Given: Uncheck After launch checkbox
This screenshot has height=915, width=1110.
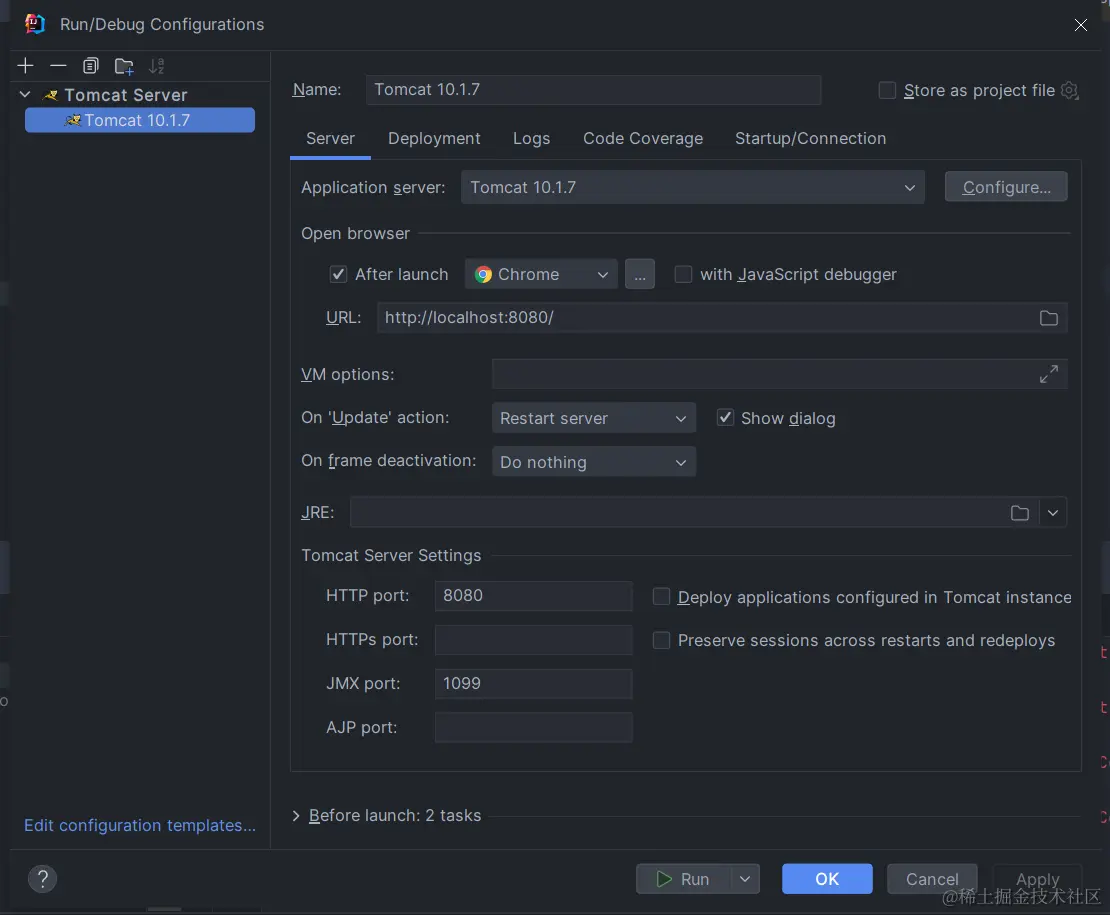Looking at the screenshot, I should (x=338, y=275).
